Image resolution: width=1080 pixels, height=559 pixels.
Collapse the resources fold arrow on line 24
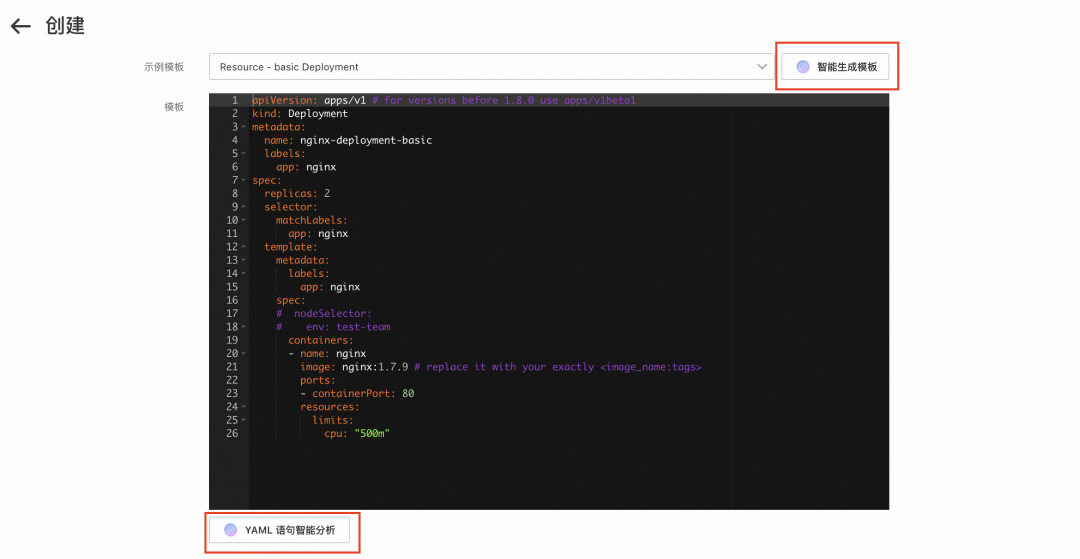(x=244, y=407)
